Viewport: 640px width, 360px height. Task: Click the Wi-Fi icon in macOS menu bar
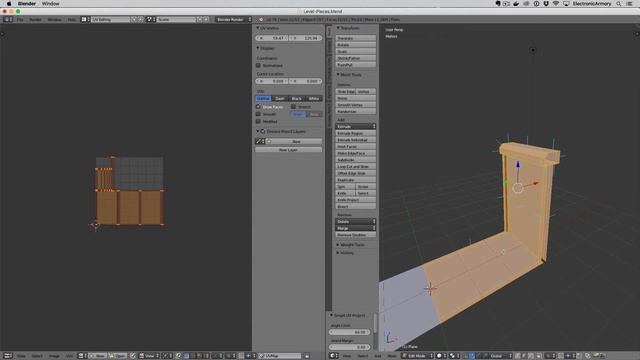pyautogui.click(x=556, y=4)
